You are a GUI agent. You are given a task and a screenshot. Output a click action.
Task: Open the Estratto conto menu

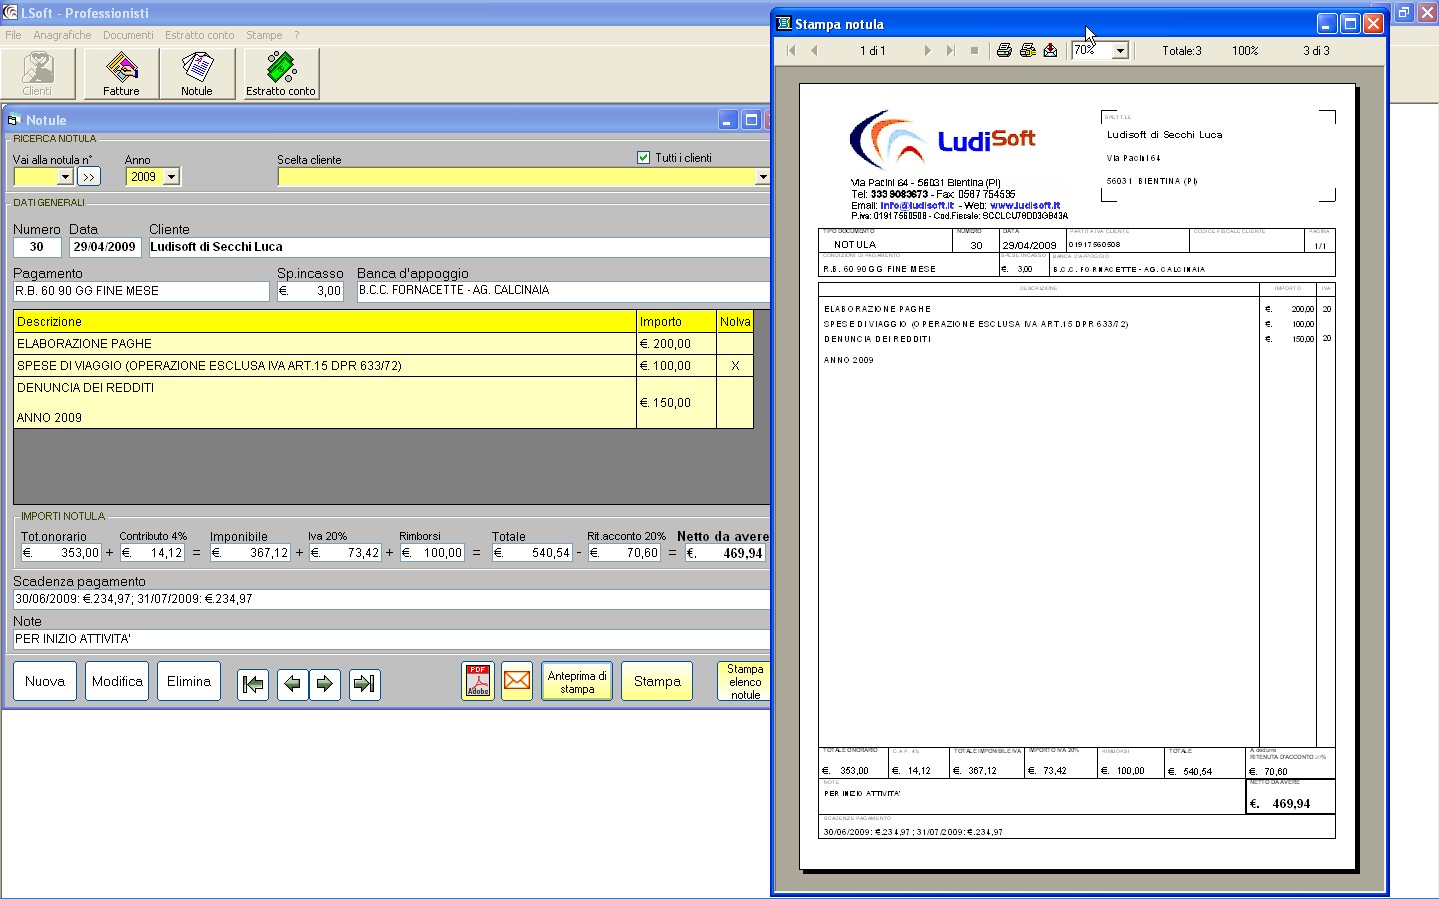200,35
